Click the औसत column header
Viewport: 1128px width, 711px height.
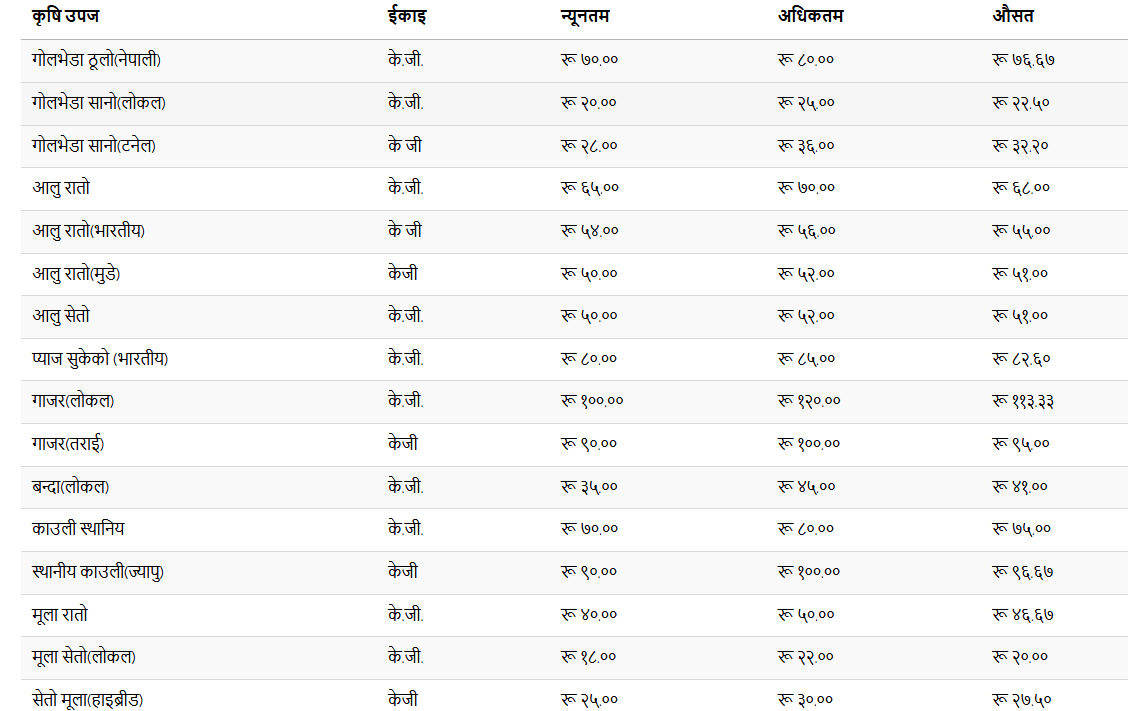[x=1012, y=16]
